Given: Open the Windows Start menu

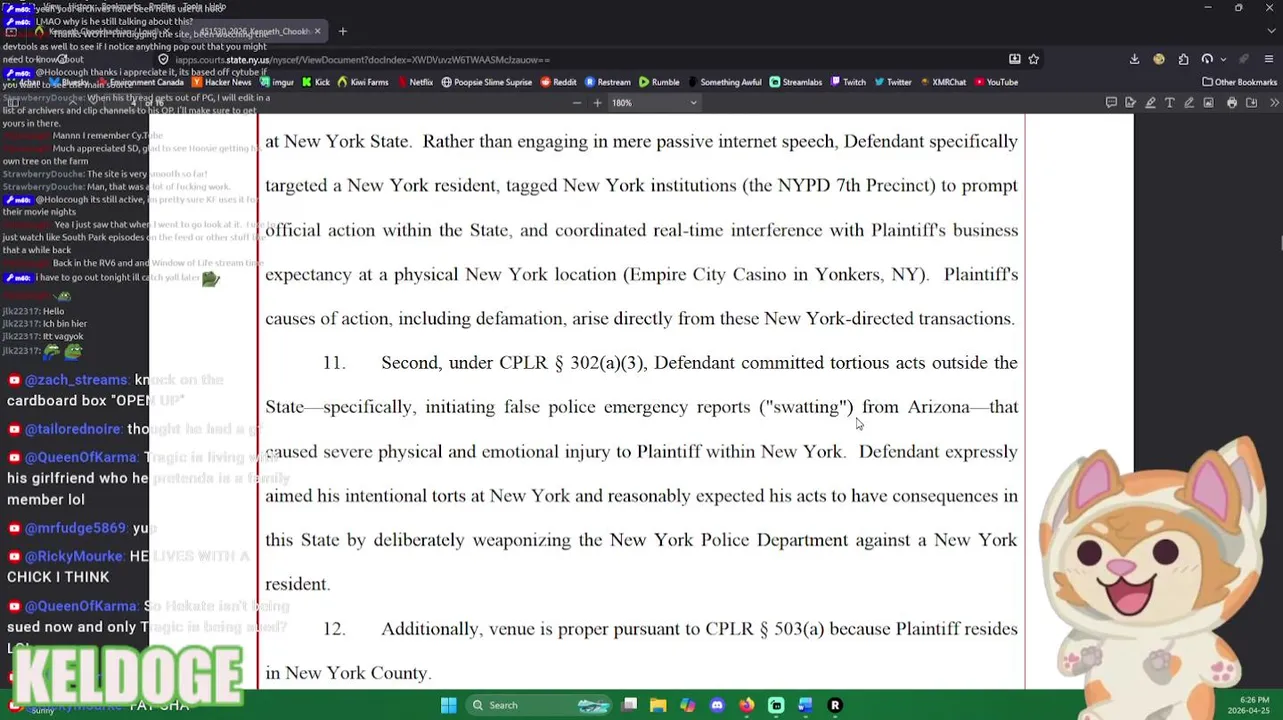Looking at the screenshot, I should click(x=449, y=705).
